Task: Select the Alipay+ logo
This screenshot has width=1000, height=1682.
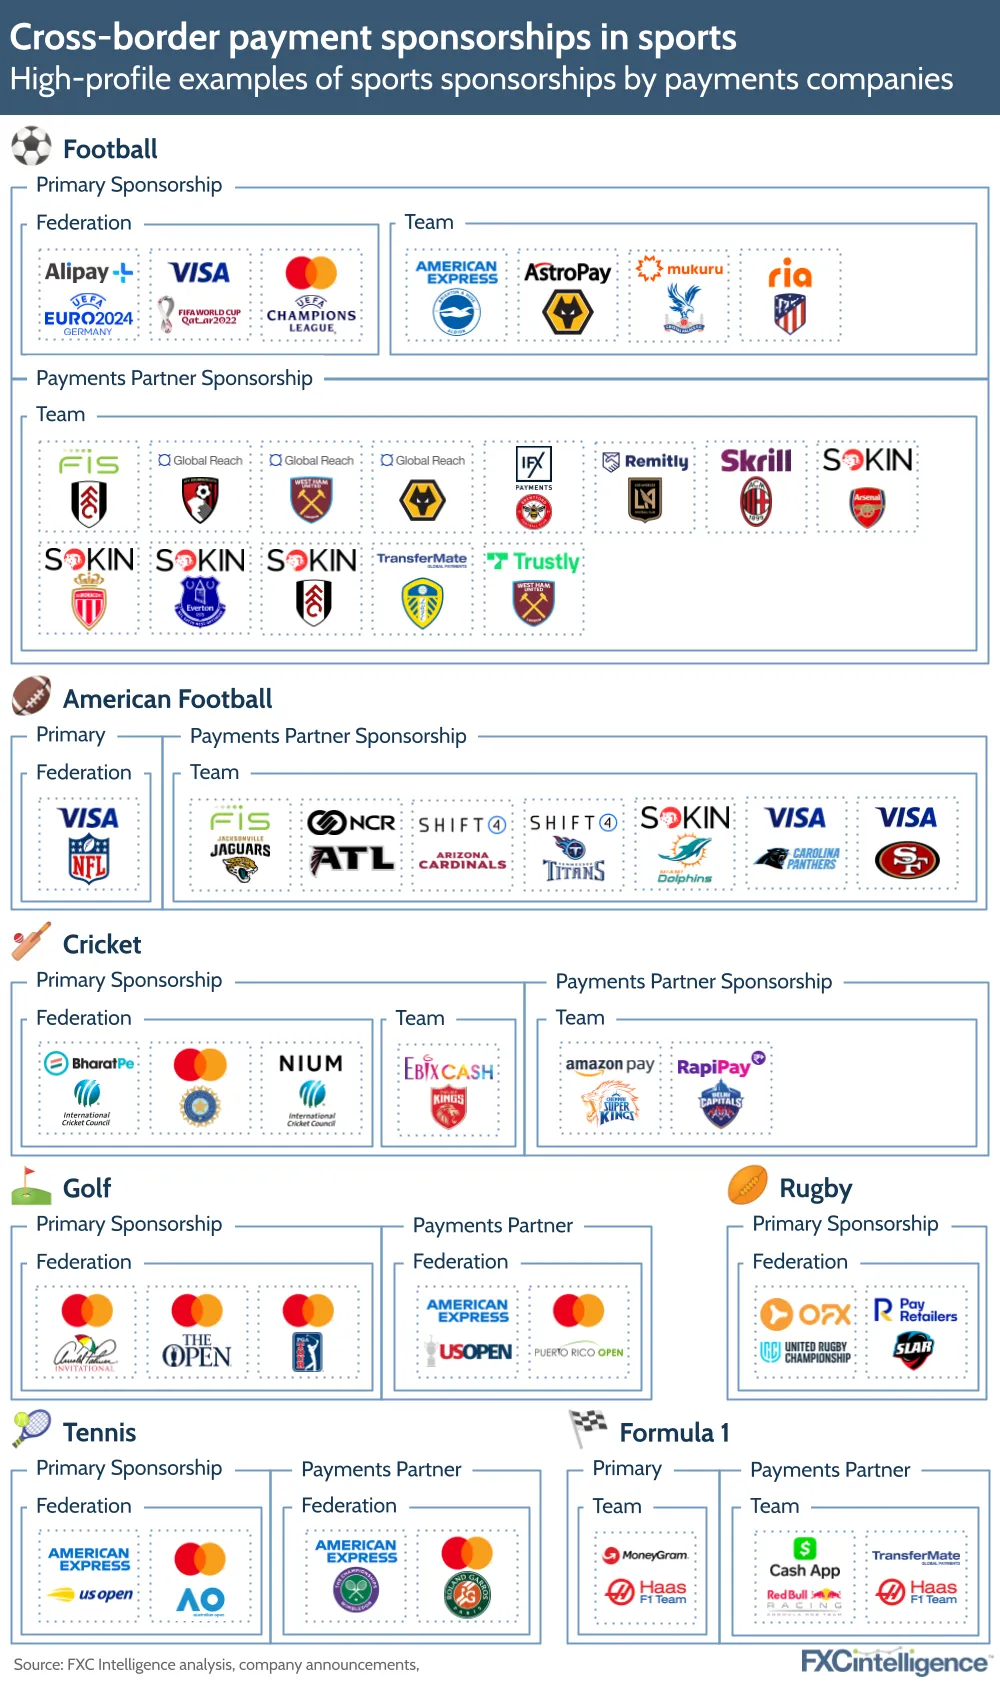Action: (x=88, y=272)
